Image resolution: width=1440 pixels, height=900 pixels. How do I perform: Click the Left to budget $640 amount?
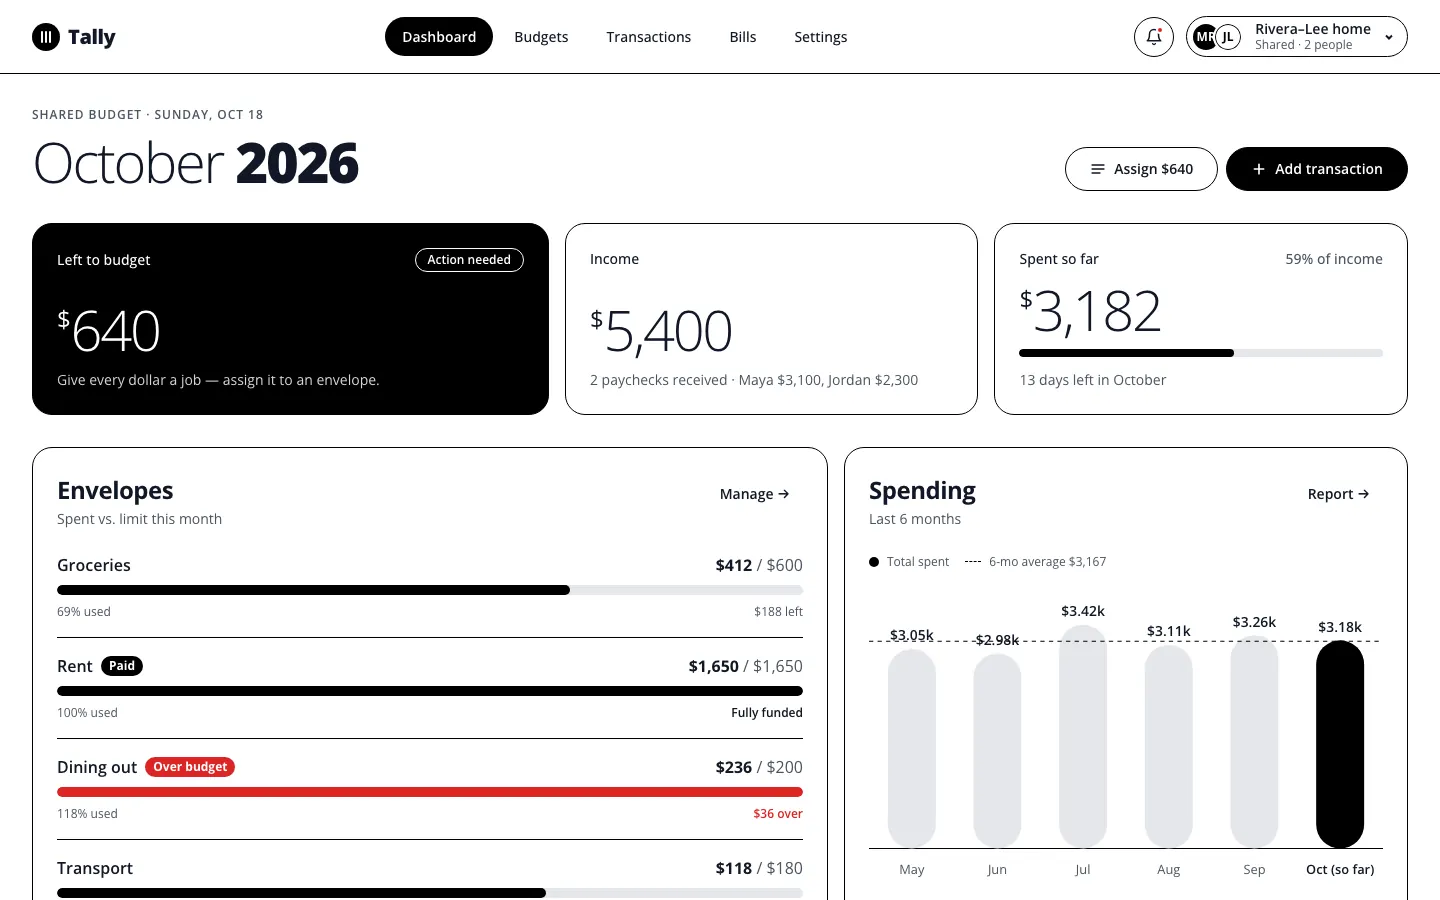(x=108, y=331)
